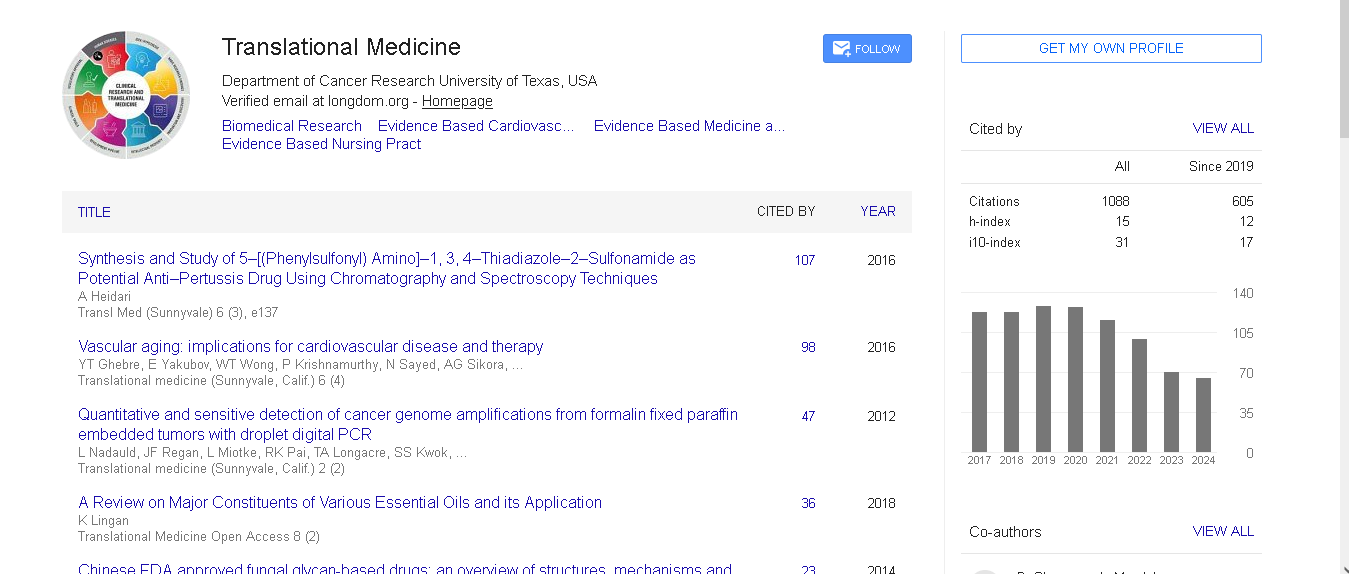Image resolution: width=1349 pixels, height=574 pixels.
Task: Open the 107 citations count link
Action: click(x=804, y=260)
